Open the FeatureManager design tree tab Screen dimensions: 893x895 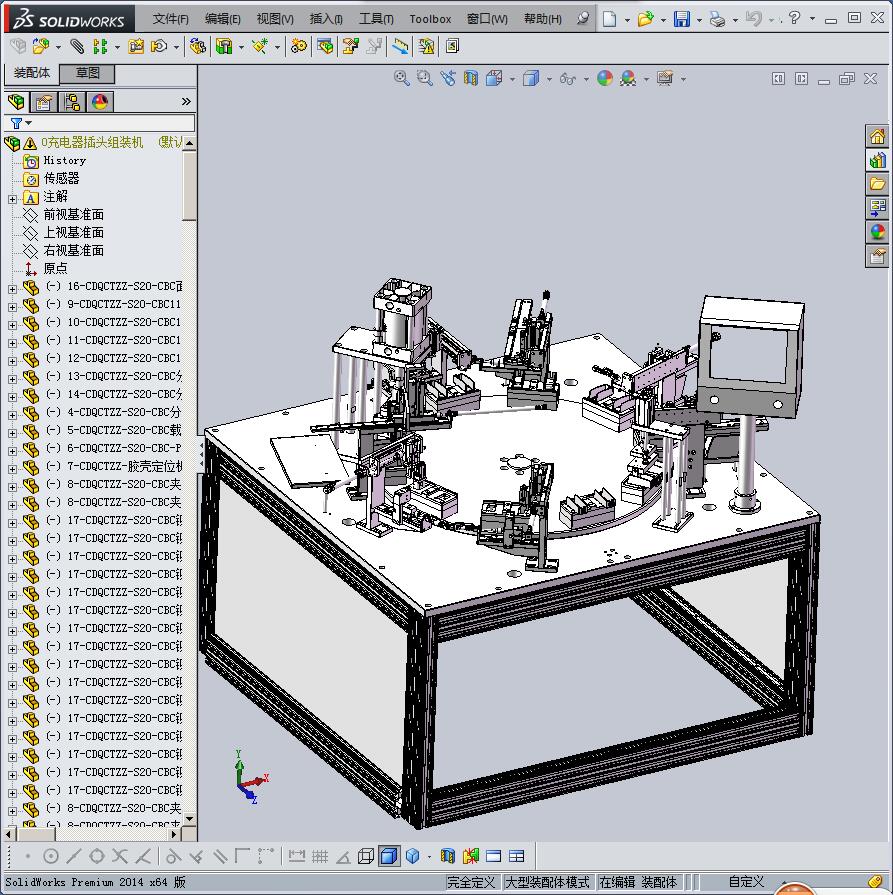[x=16, y=102]
